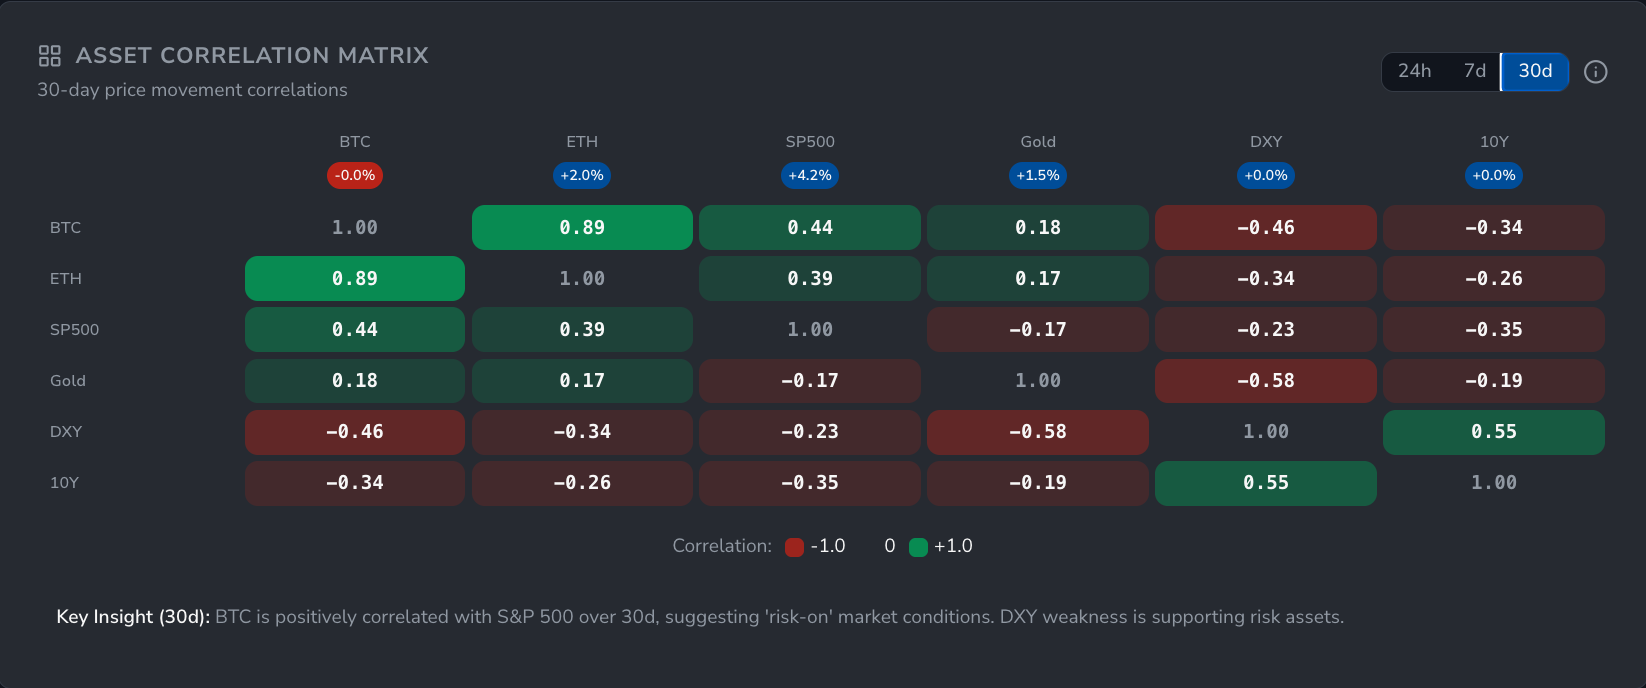The width and height of the screenshot is (1646, 688).
Task: Select the 7d timeframe option
Action: tap(1474, 72)
